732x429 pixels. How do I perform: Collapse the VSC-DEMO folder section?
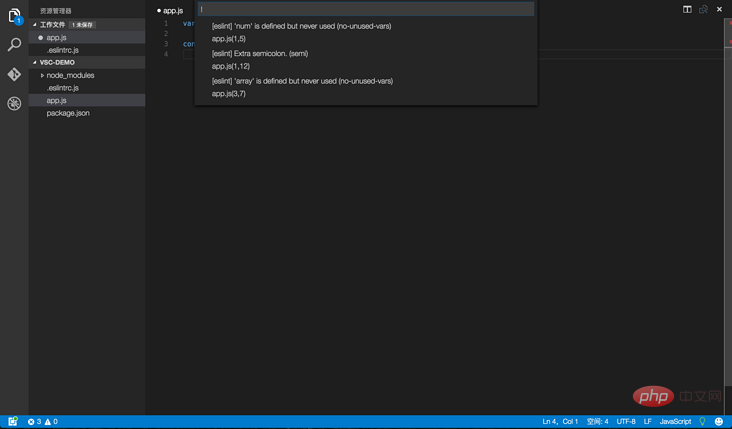pyautogui.click(x=56, y=62)
